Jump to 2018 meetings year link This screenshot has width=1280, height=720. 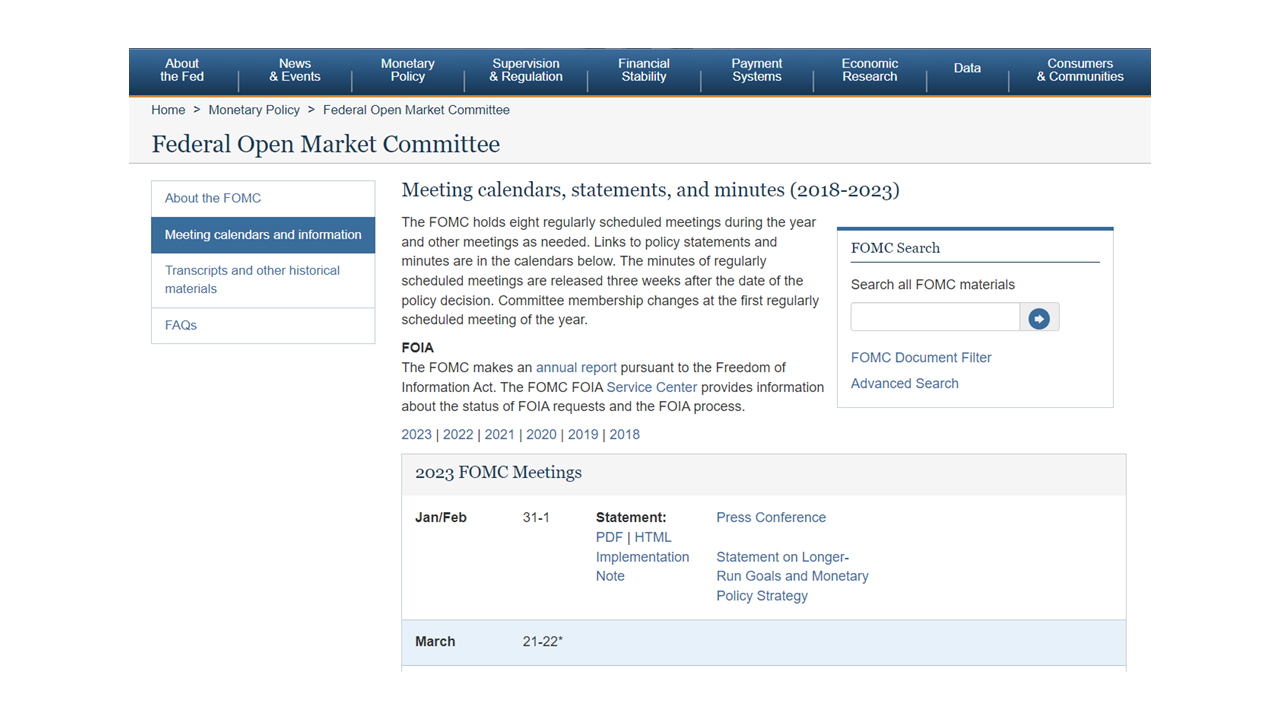click(x=624, y=435)
